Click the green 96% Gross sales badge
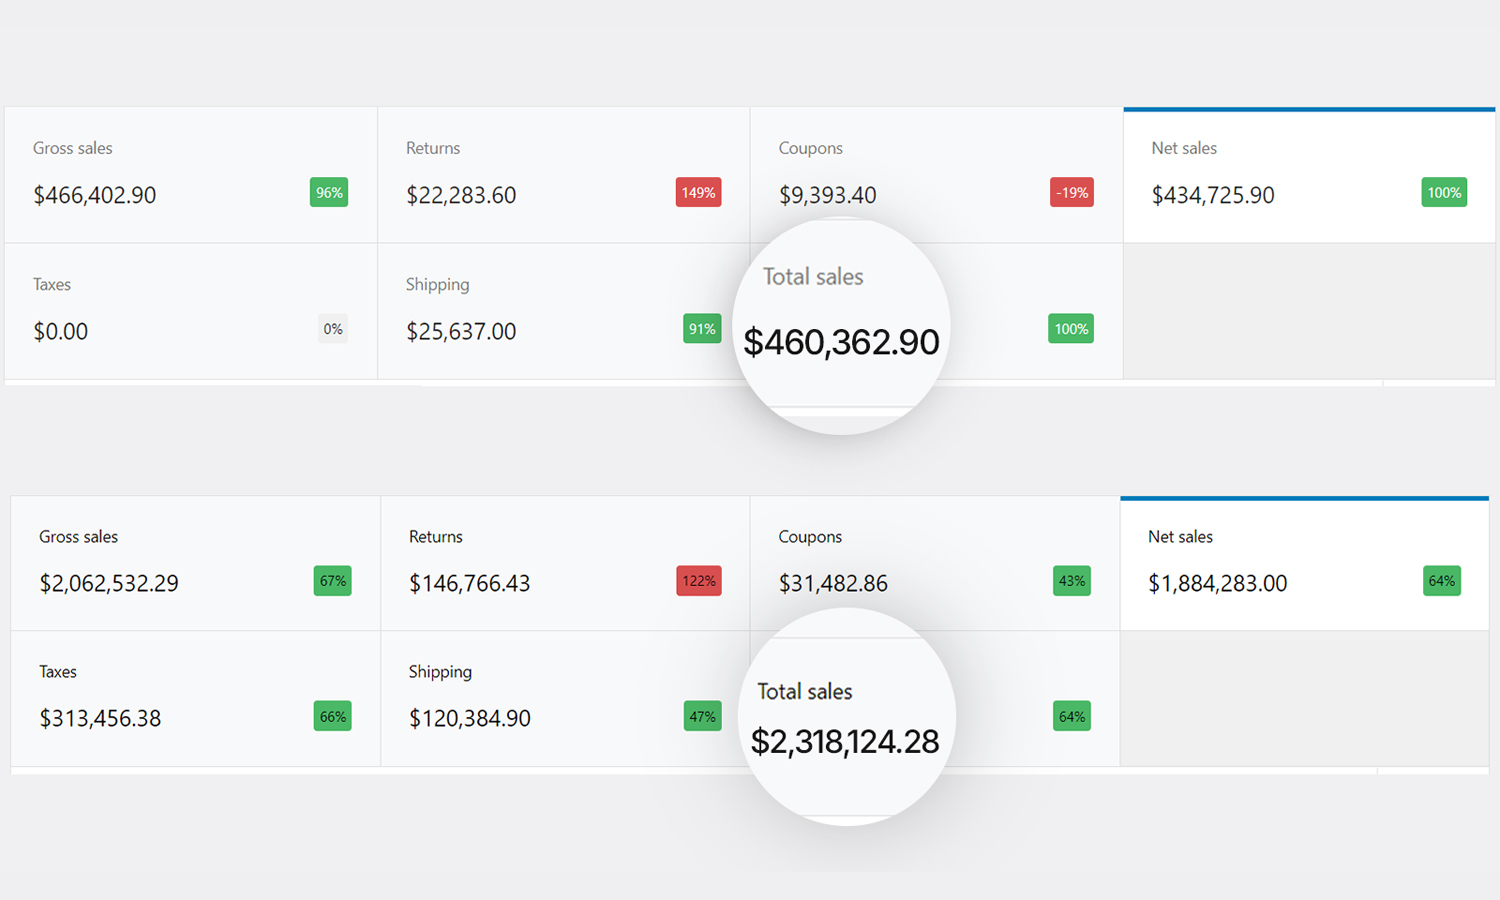The image size is (1500, 900). [x=329, y=193]
